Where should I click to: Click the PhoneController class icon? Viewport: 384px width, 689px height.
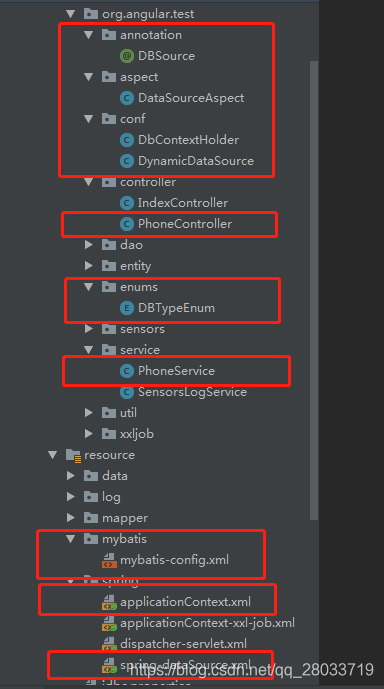pyautogui.click(x=127, y=224)
